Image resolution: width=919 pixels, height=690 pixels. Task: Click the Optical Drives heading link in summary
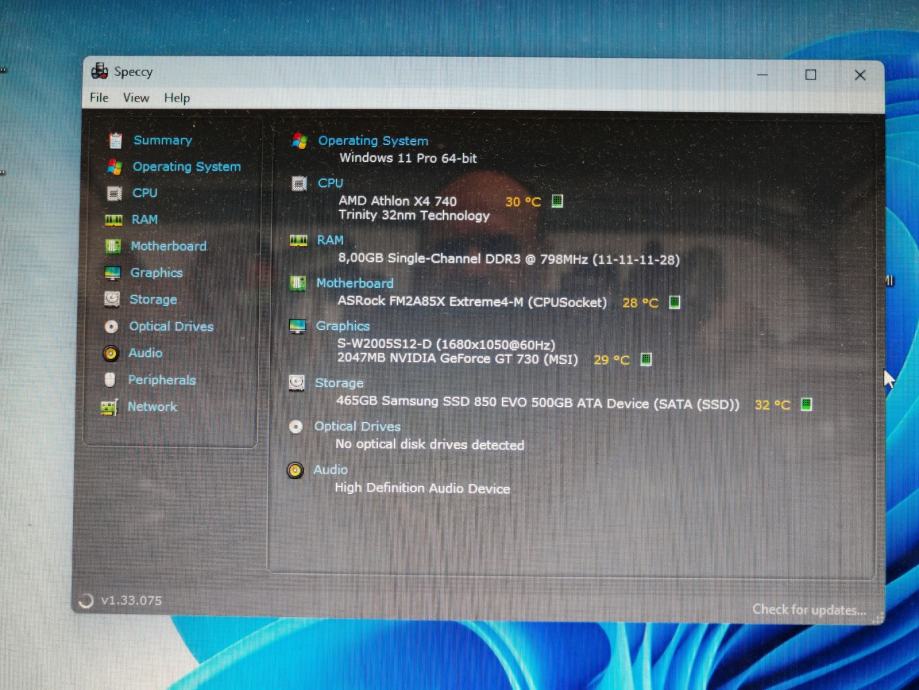[x=358, y=426]
